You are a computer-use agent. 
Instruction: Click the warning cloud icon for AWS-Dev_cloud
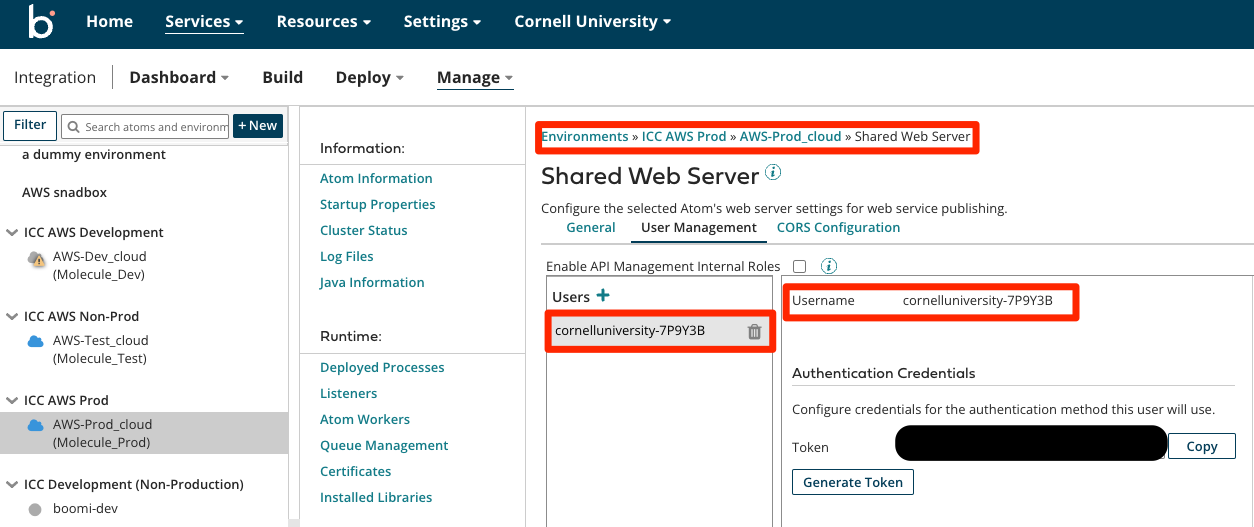[37, 260]
